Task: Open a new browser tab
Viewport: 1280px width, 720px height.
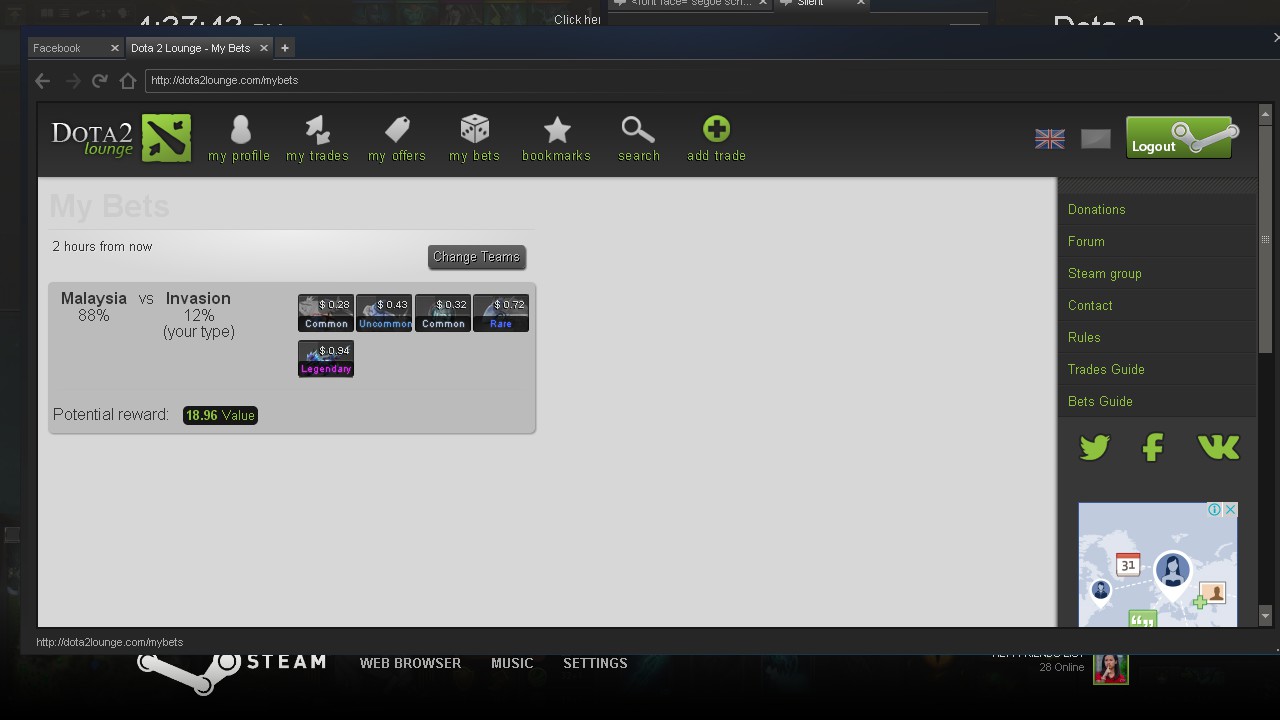Action: coord(285,48)
